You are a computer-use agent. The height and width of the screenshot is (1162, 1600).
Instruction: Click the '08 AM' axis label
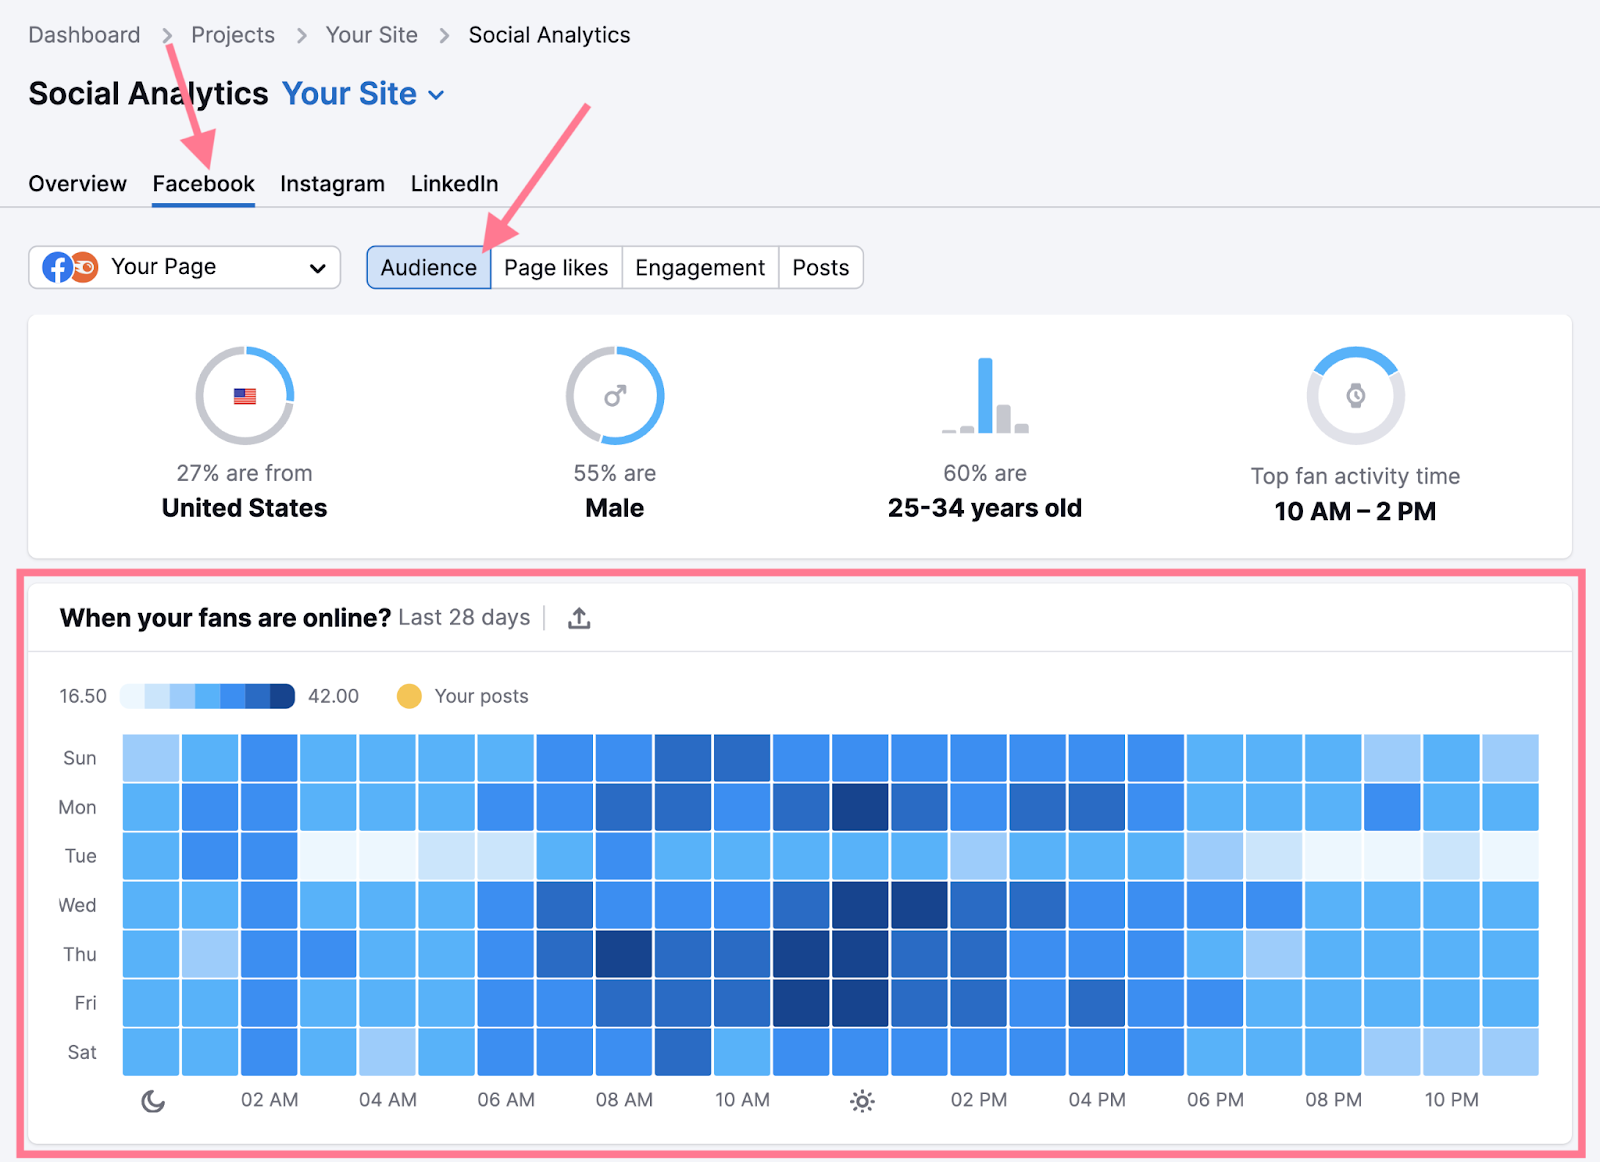[624, 1100]
